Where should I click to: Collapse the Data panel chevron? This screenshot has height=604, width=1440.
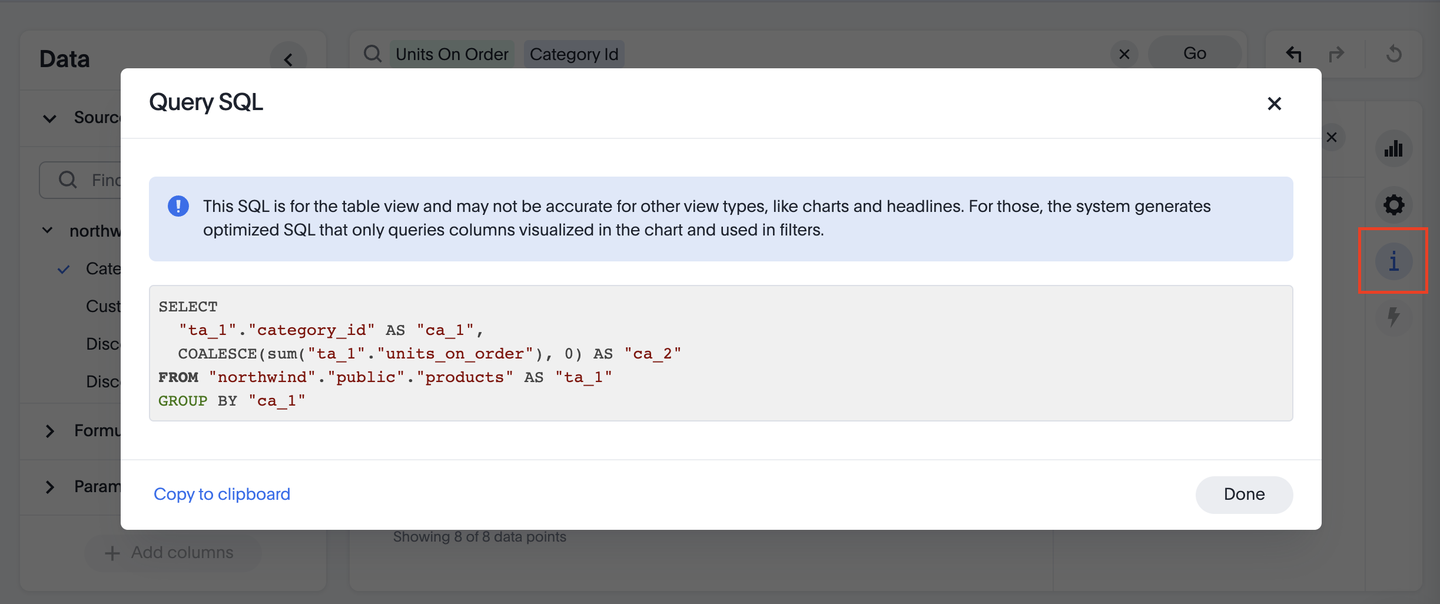288,59
